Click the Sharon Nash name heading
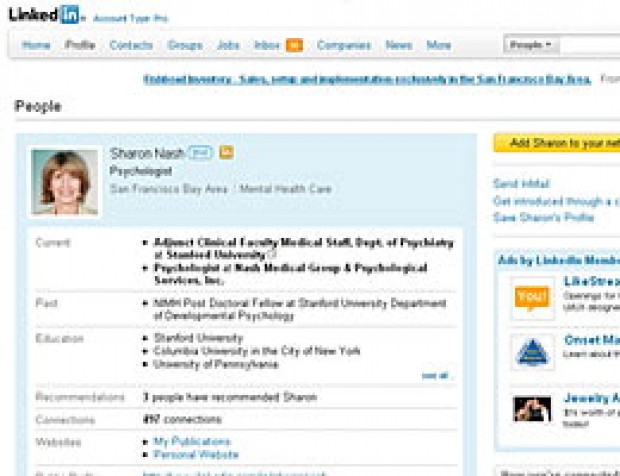 point(147,153)
